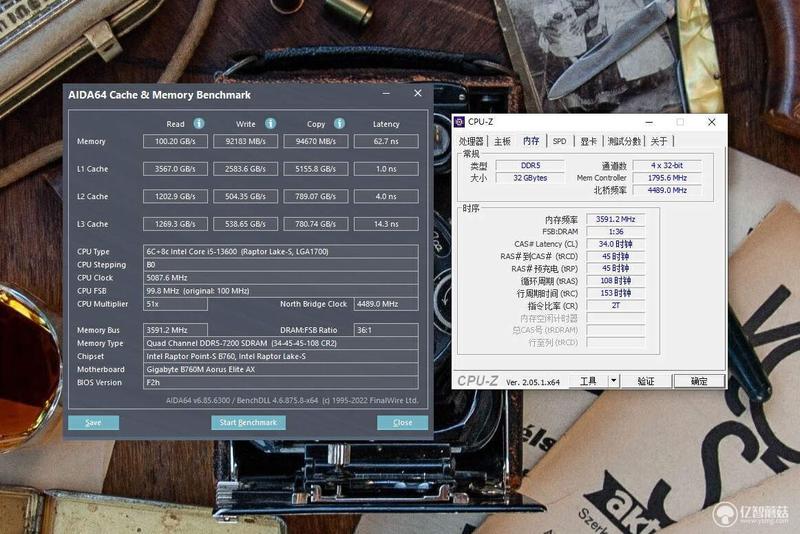800x534 pixels.
Task: Click the Memory Bus field 3591.2 MHz
Action: pyautogui.click(x=176, y=330)
